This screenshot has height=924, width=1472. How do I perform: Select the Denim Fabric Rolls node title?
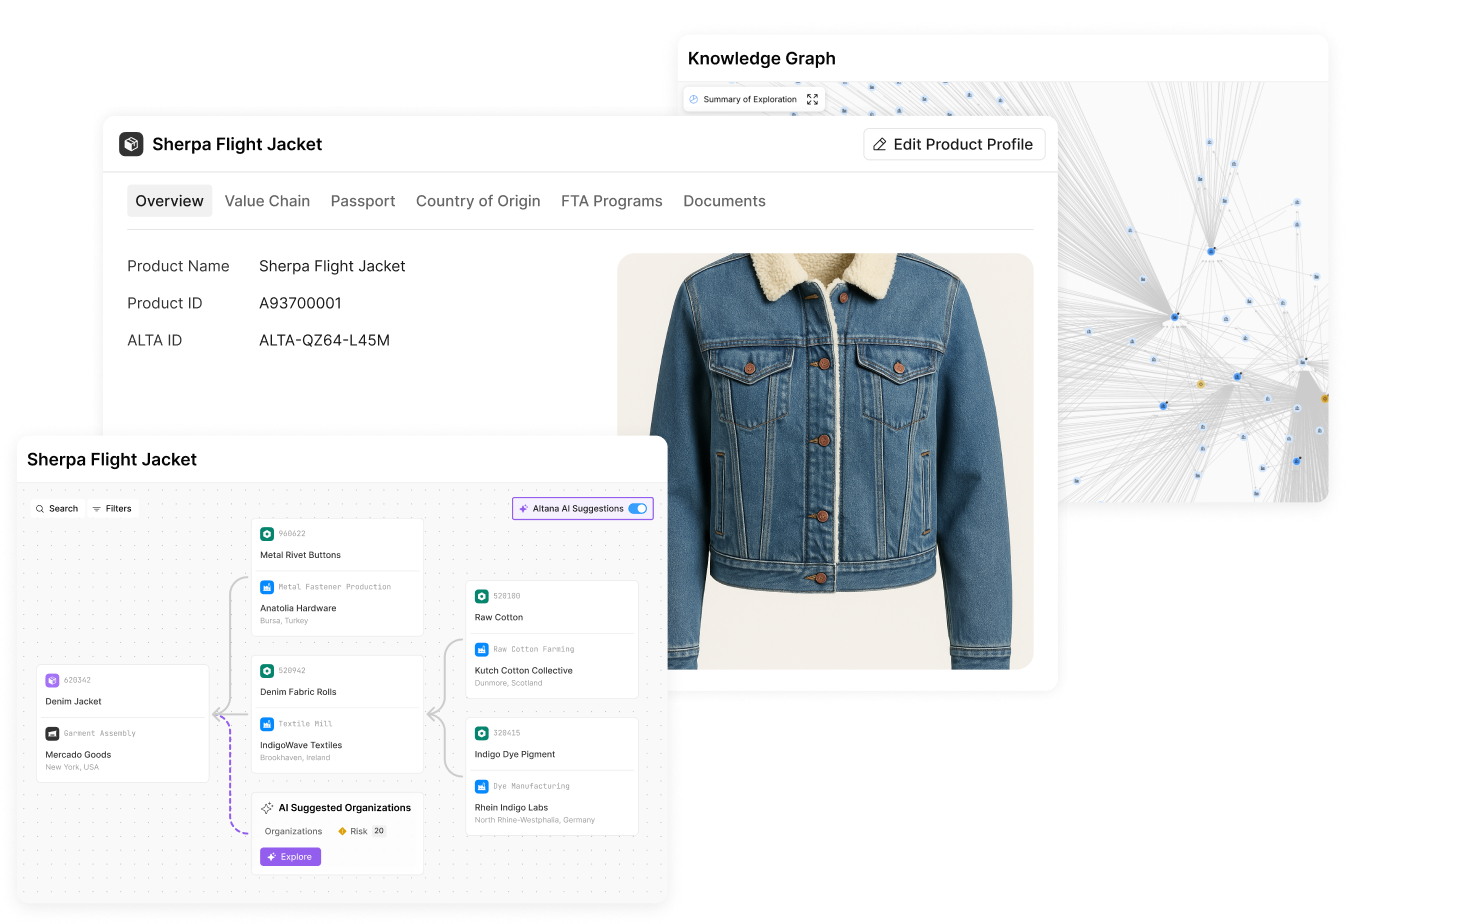pyautogui.click(x=298, y=692)
